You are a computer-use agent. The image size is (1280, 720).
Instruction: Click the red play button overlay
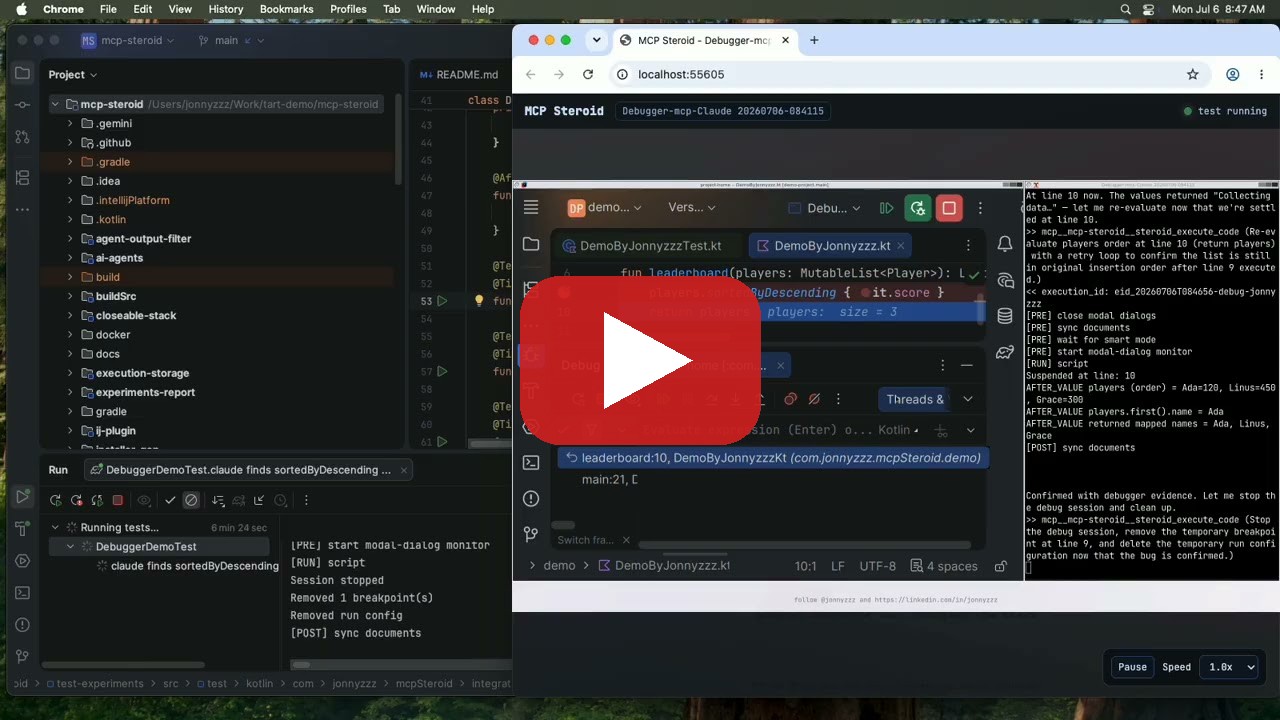pyautogui.click(x=640, y=360)
